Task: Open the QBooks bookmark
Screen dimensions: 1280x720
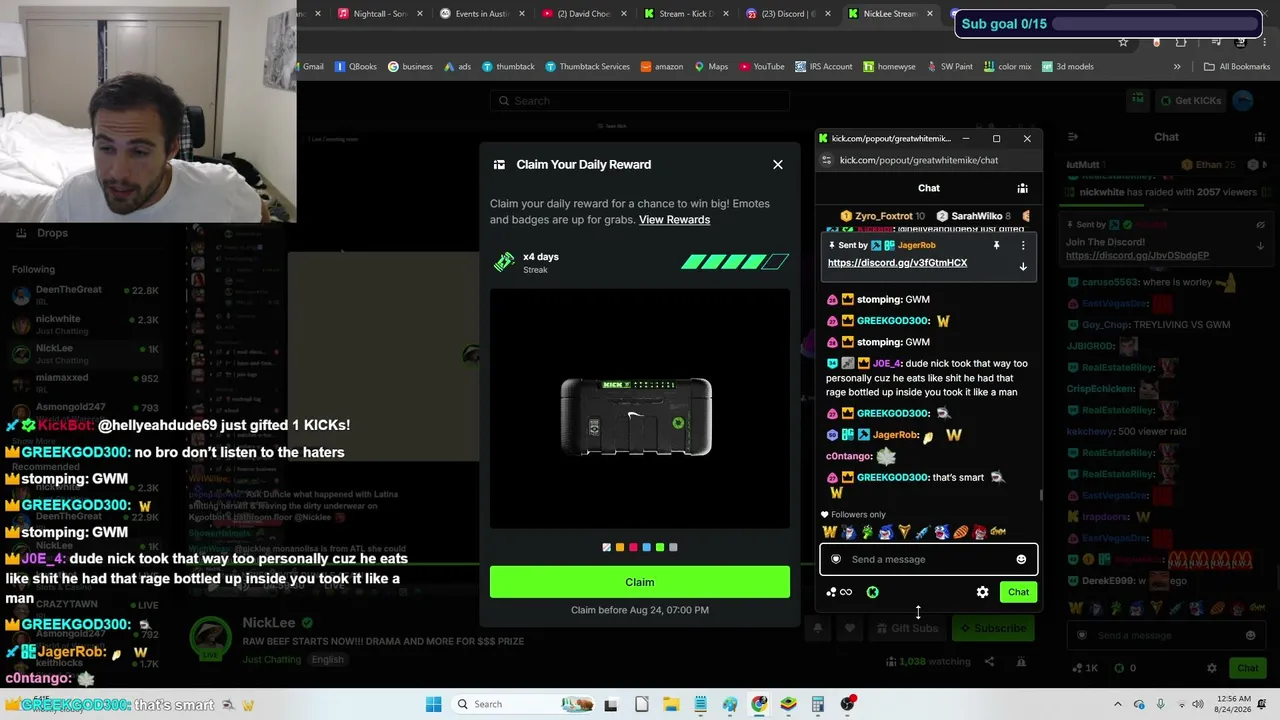Action: point(355,67)
